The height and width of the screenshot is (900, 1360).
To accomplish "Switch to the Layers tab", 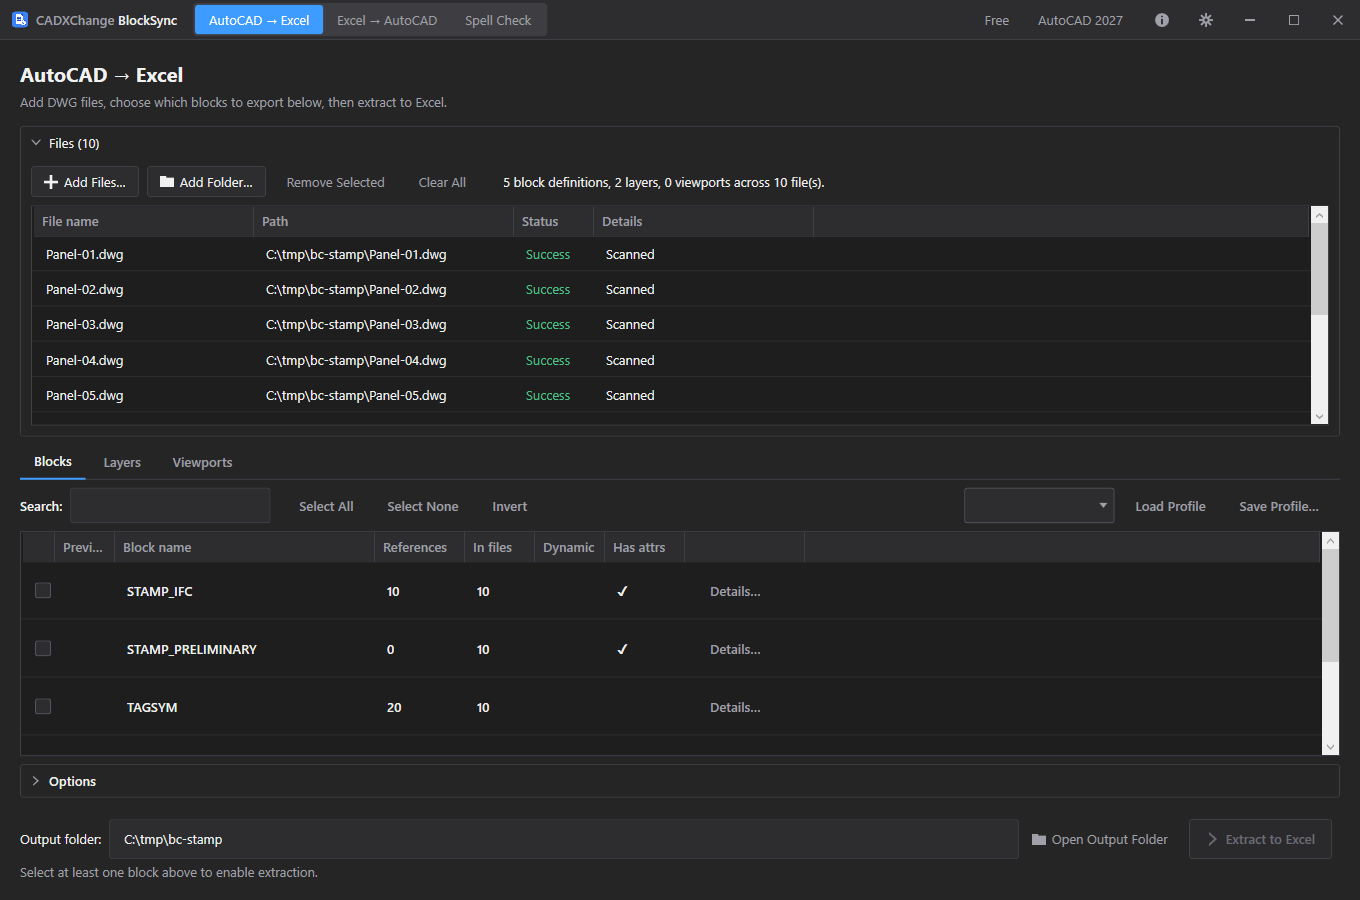I will [x=122, y=462].
